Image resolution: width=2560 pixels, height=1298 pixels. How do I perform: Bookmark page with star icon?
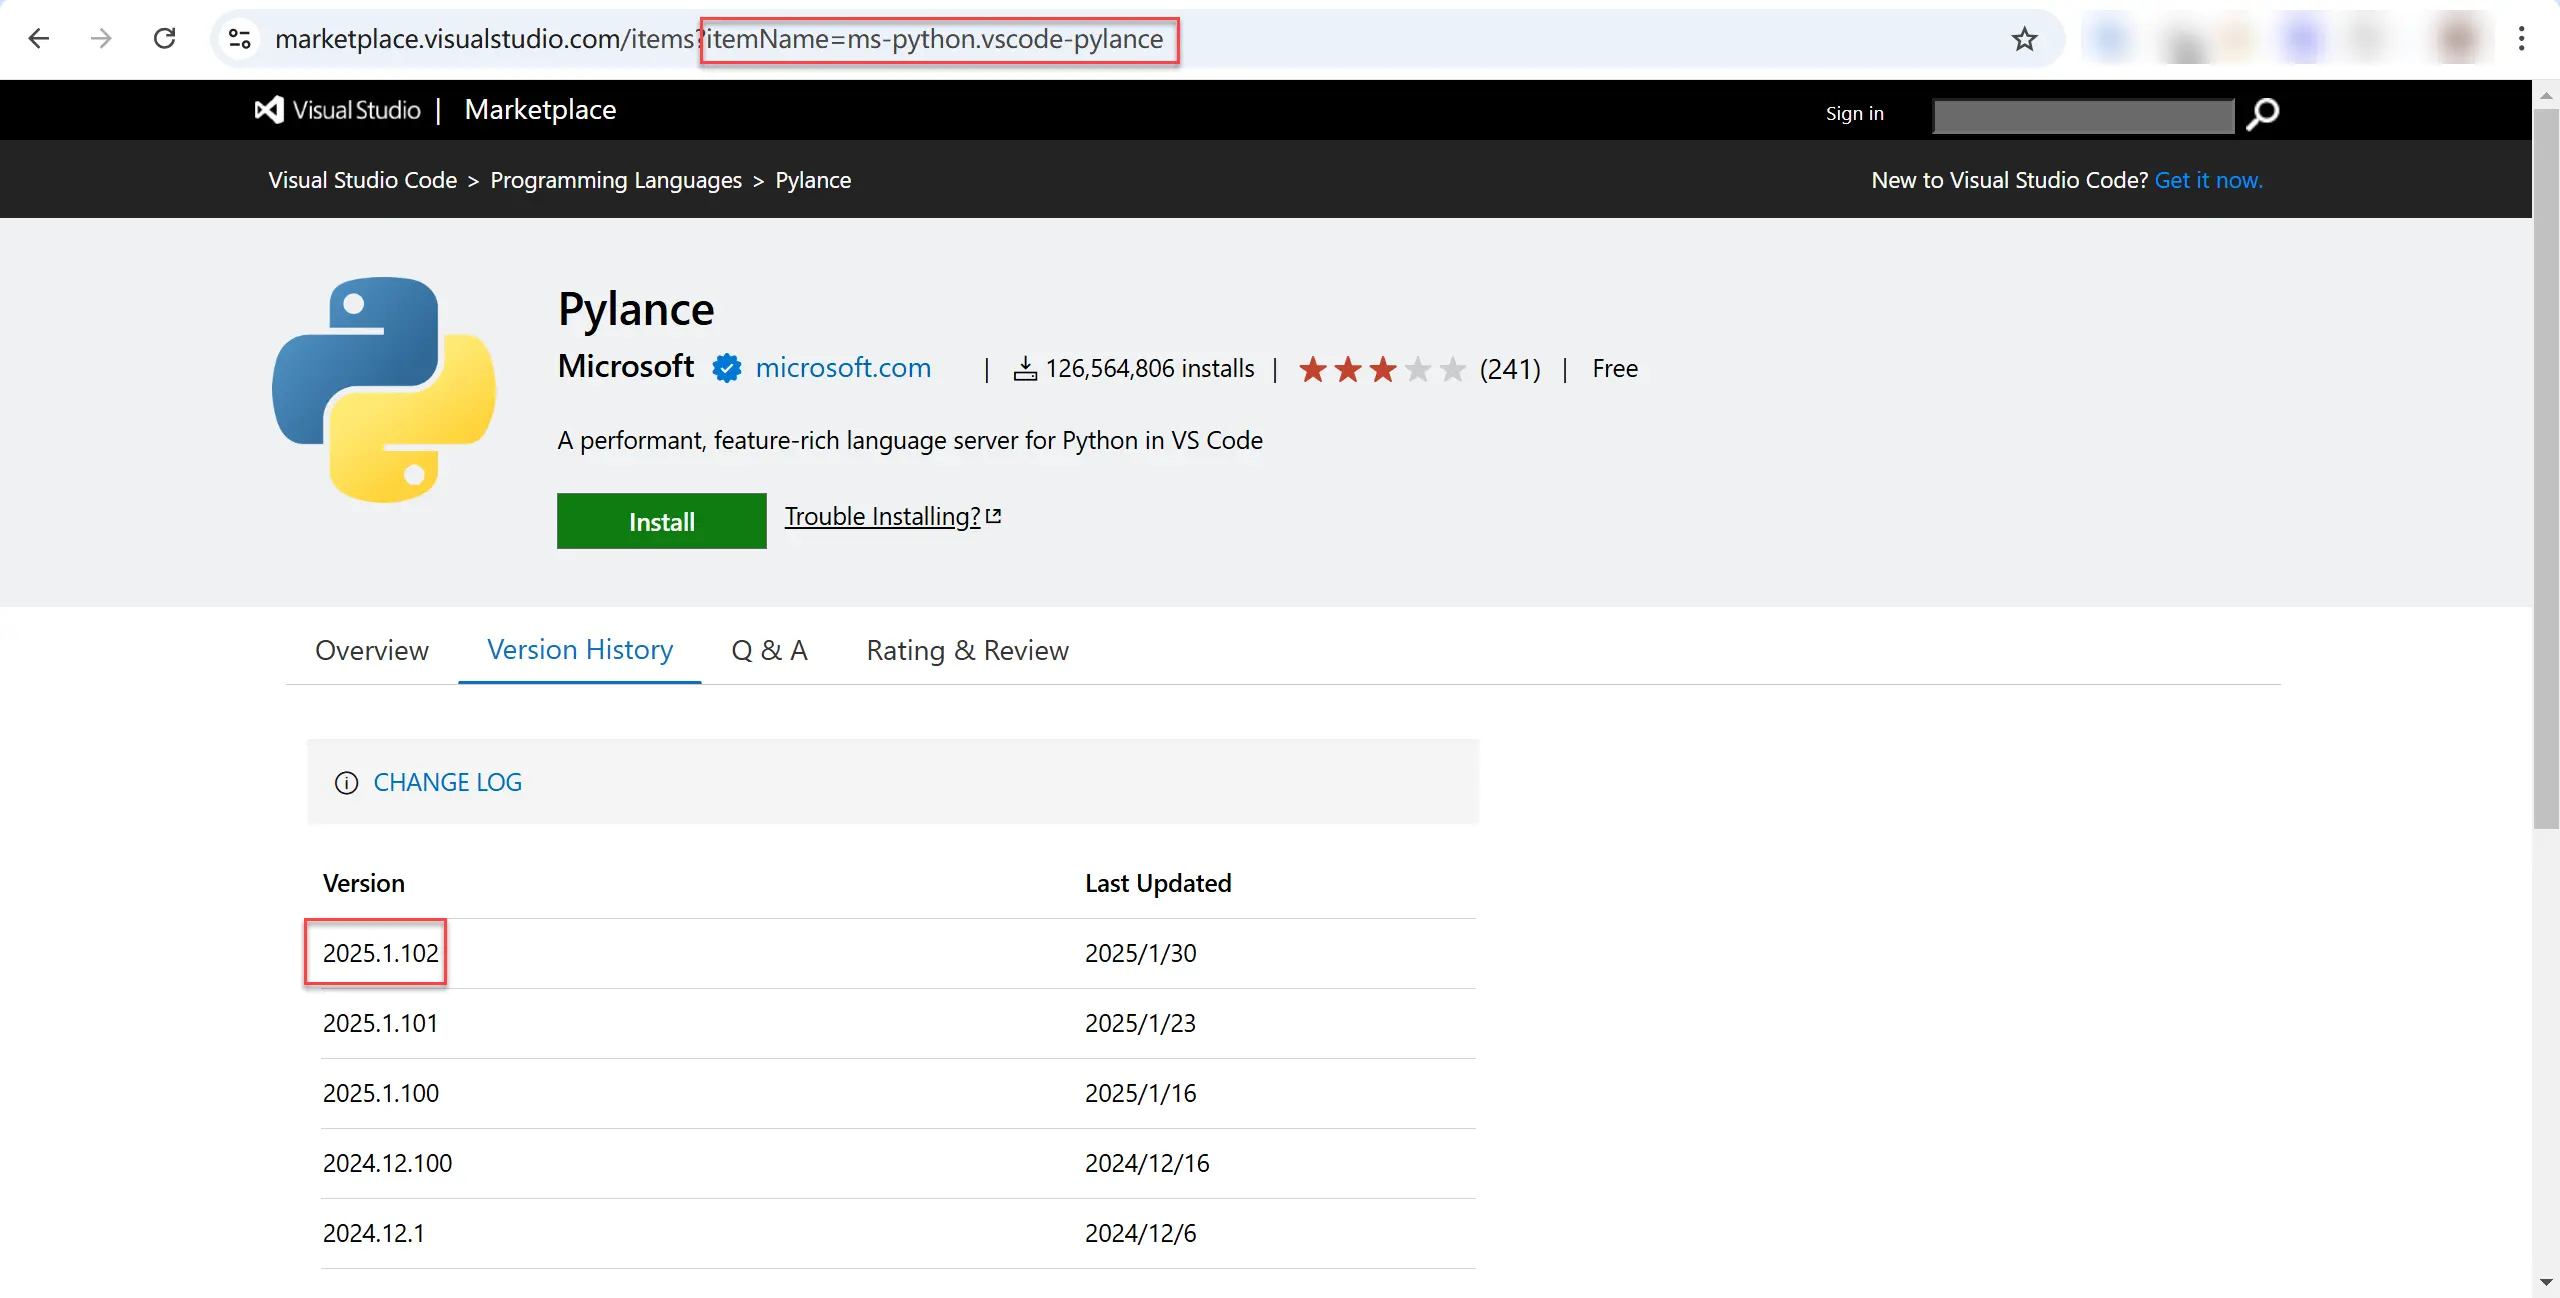click(x=2024, y=39)
